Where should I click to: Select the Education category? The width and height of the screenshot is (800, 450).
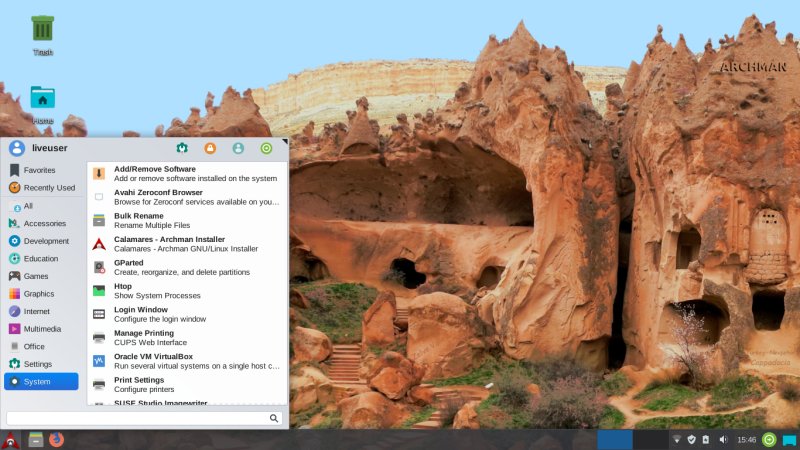click(x=41, y=259)
